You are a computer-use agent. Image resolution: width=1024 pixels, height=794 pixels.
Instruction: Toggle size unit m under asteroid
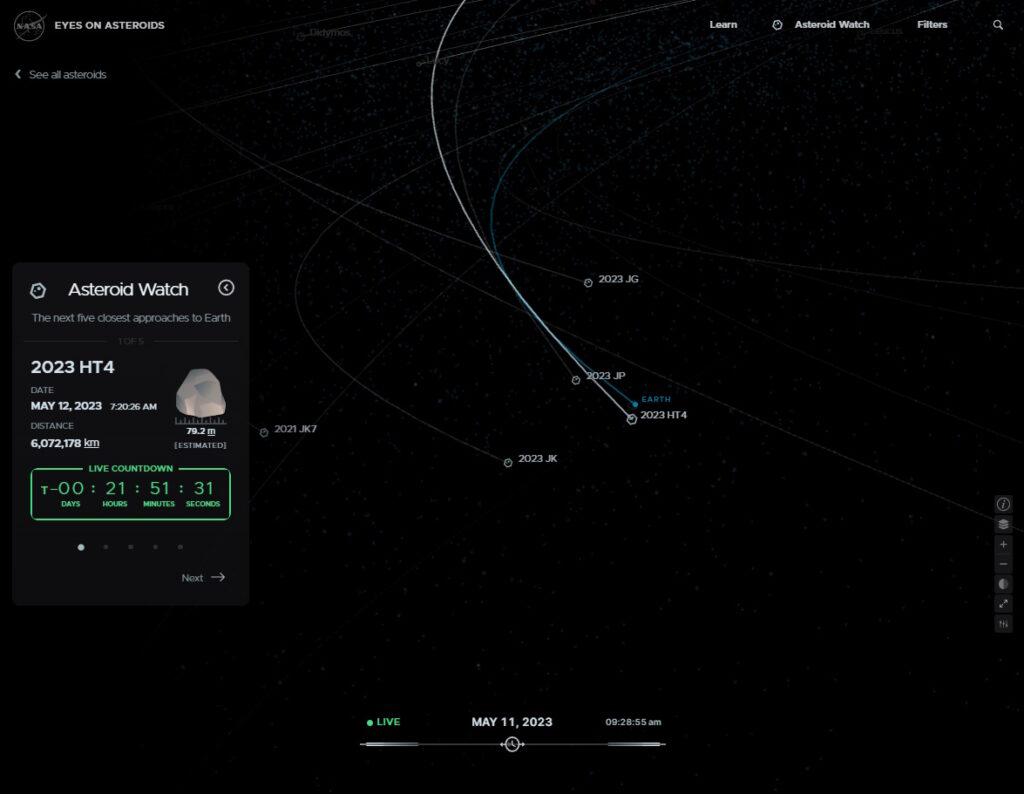211,431
